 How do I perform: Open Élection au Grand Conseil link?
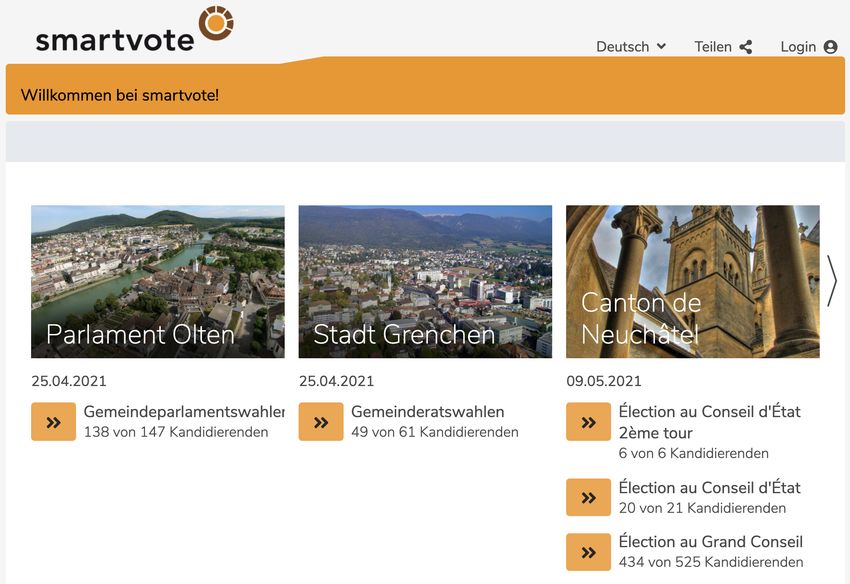(x=710, y=542)
